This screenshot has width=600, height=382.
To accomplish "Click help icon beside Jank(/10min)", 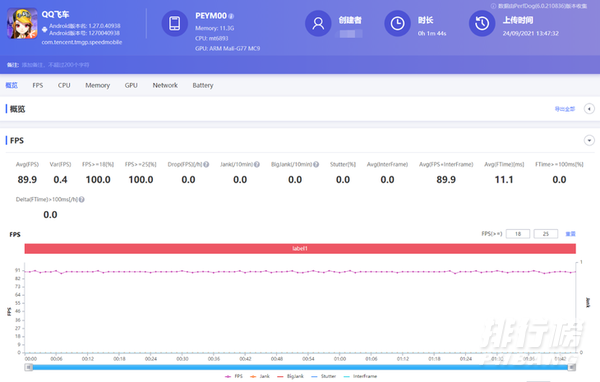I will tap(257, 165).
